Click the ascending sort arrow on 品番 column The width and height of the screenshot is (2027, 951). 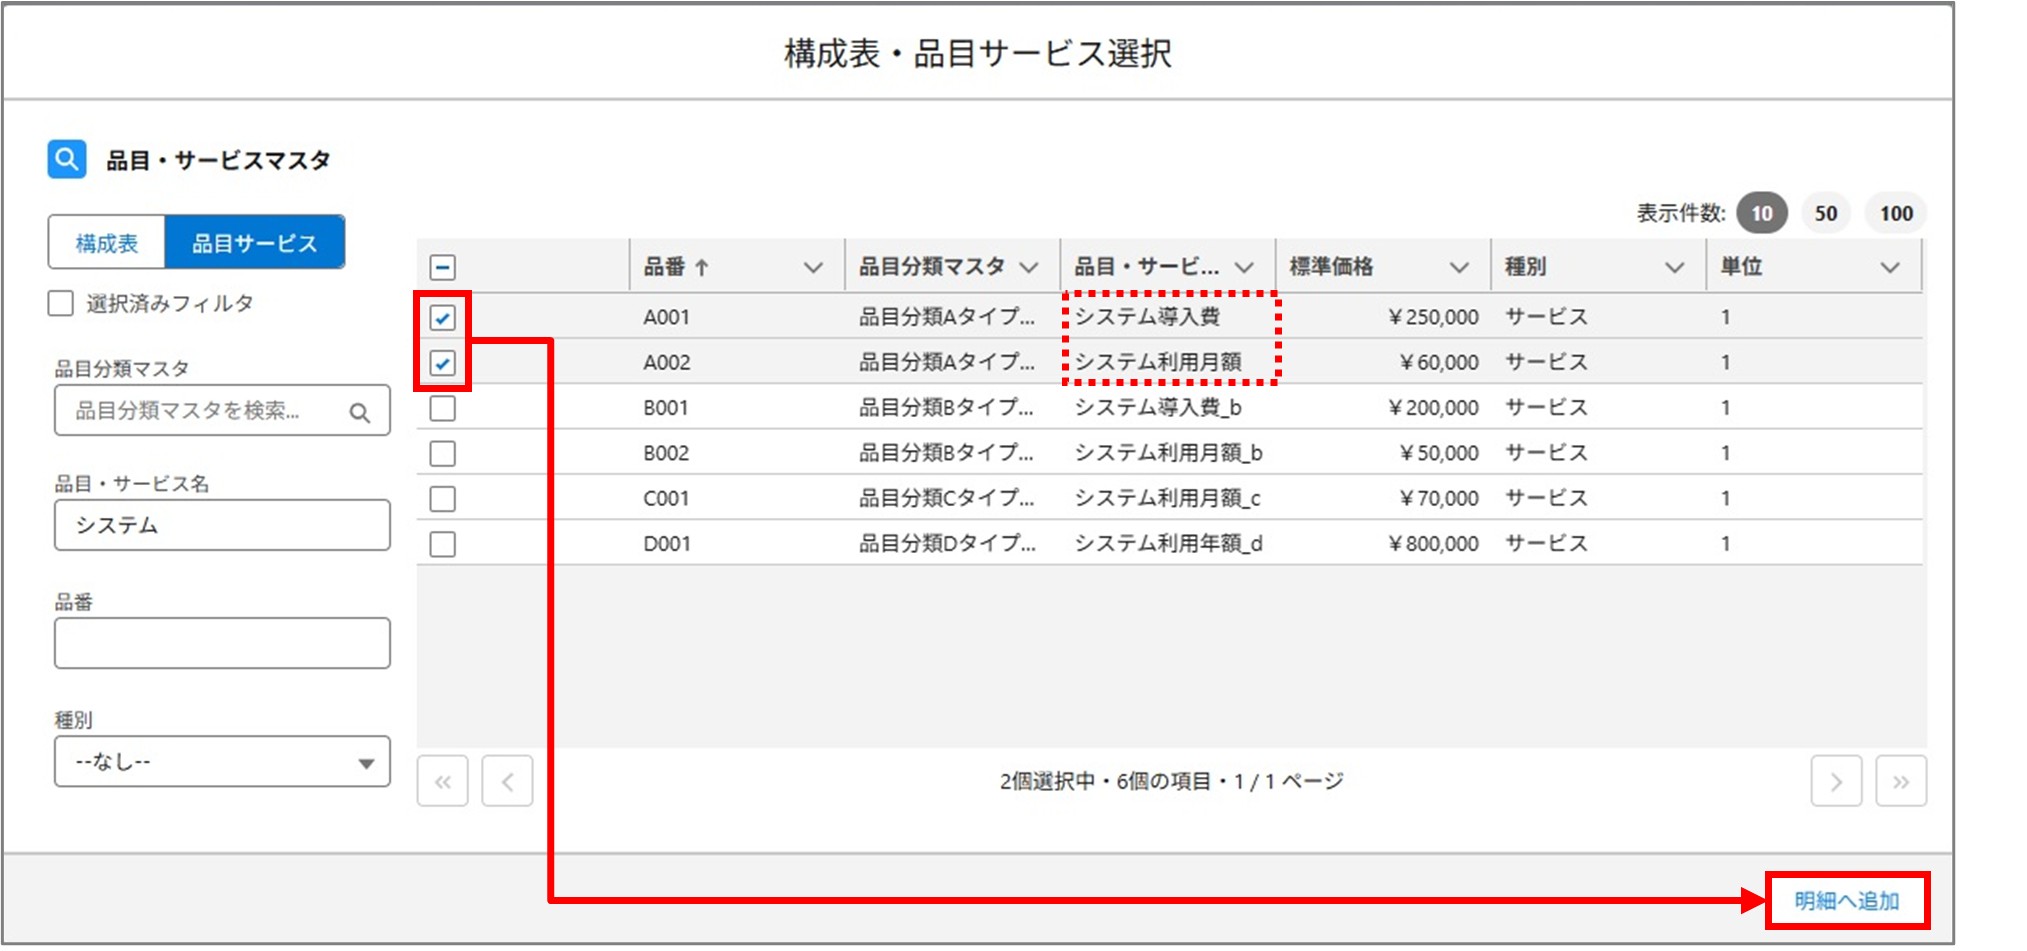click(x=703, y=266)
